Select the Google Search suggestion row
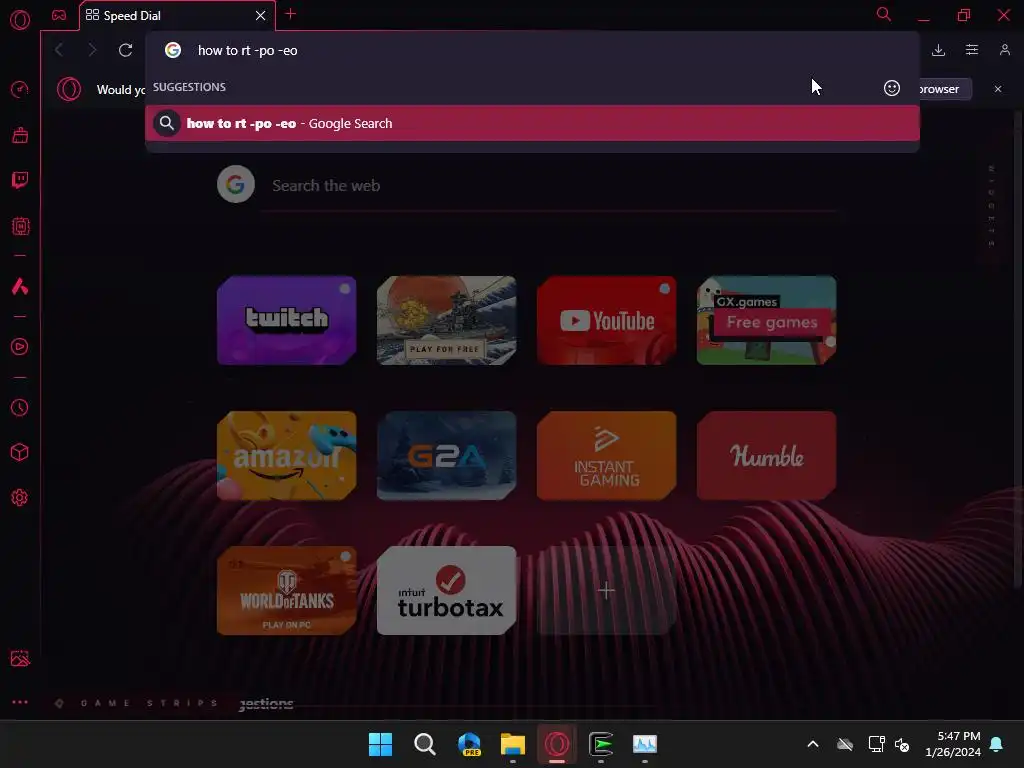Viewport: 1024px width, 768px height. click(x=532, y=123)
